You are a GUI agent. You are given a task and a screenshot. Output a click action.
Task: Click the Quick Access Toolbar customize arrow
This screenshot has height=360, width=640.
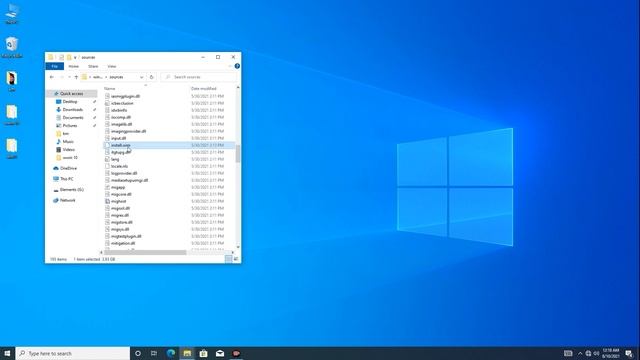click(x=75, y=58)
